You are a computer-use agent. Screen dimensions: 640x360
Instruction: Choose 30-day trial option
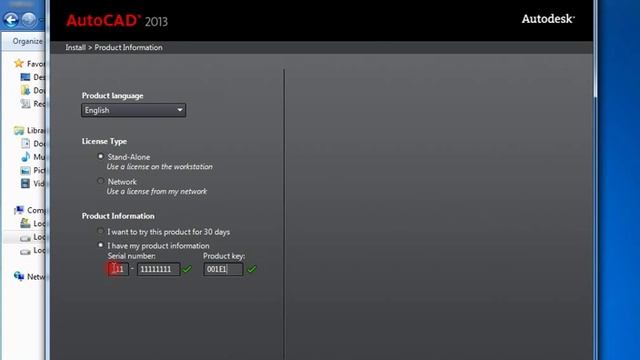100,231
